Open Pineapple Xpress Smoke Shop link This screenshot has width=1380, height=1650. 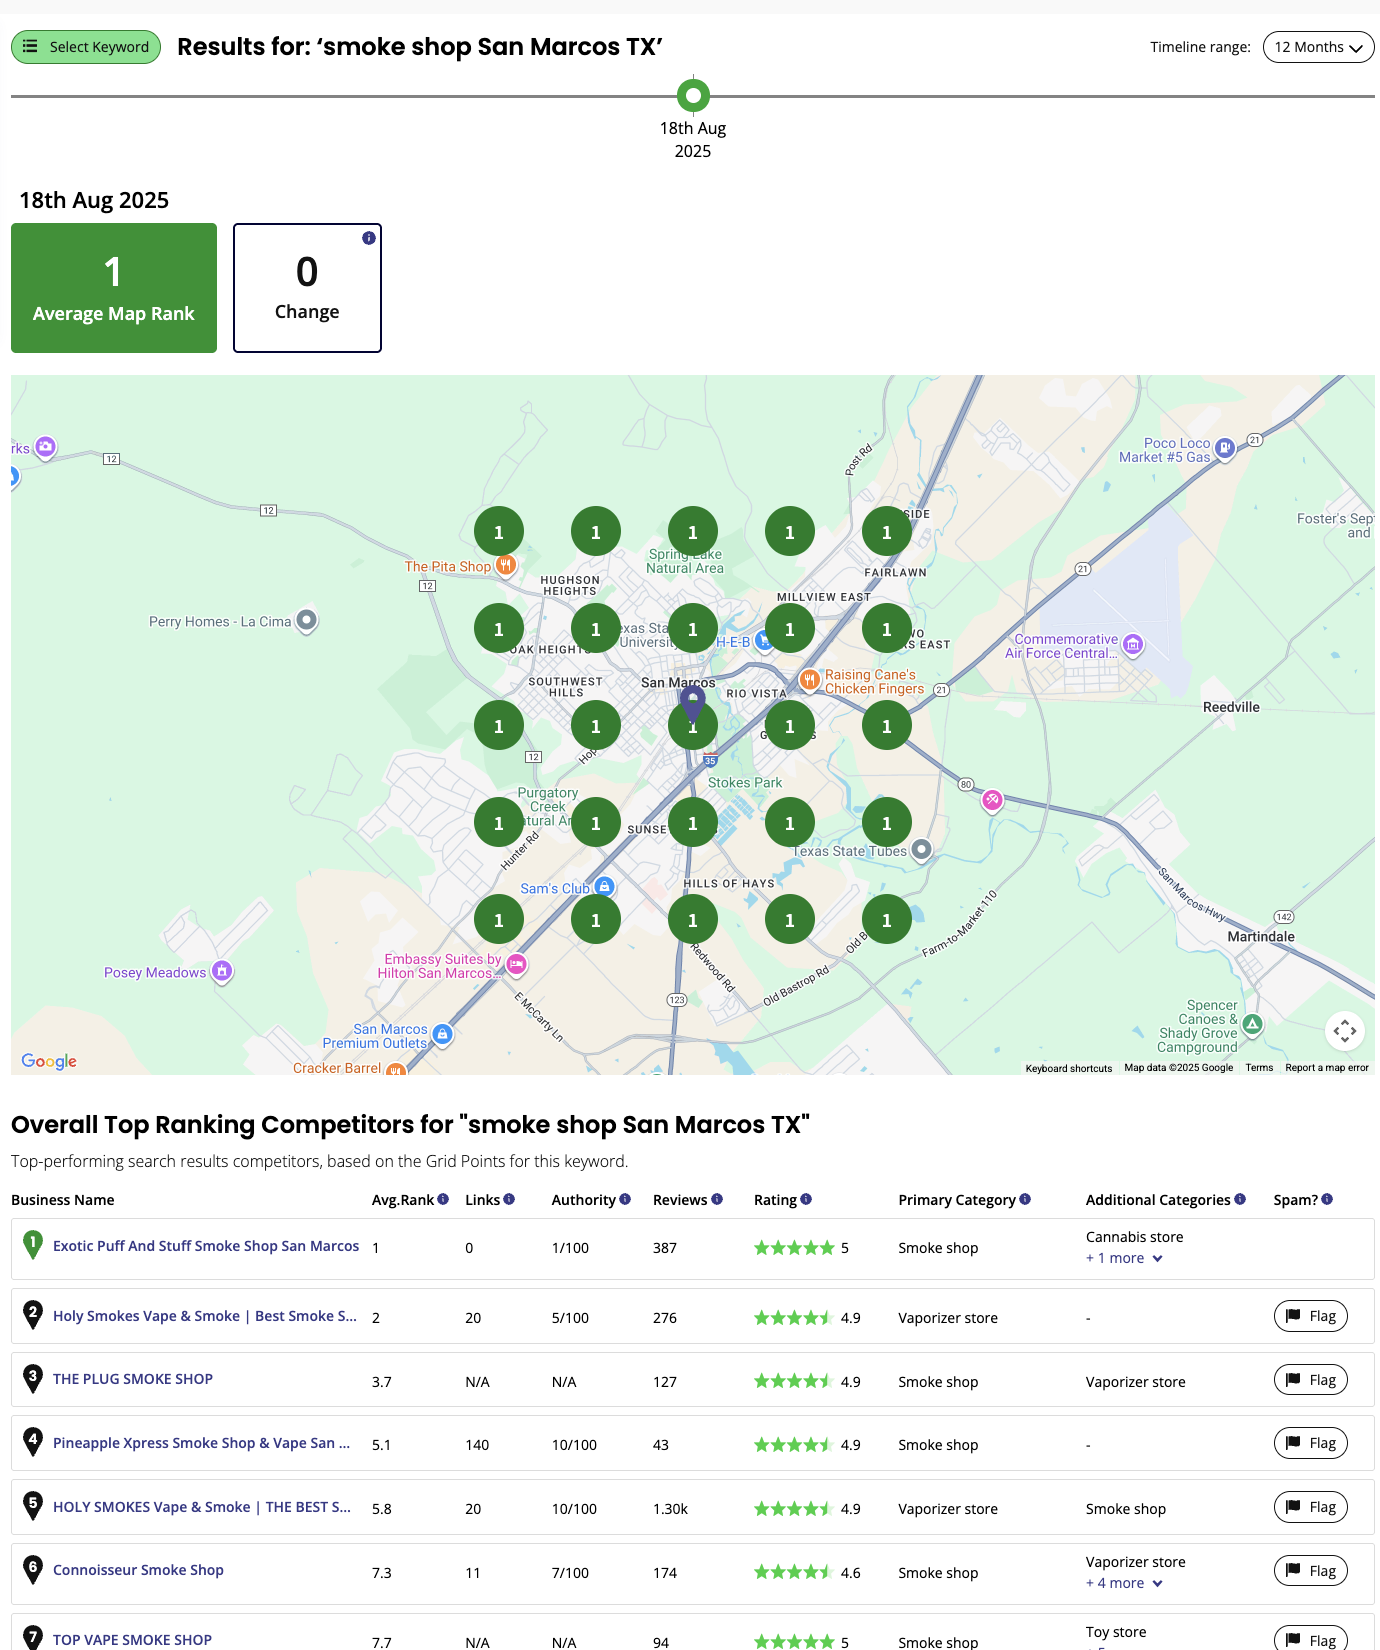202,1443
